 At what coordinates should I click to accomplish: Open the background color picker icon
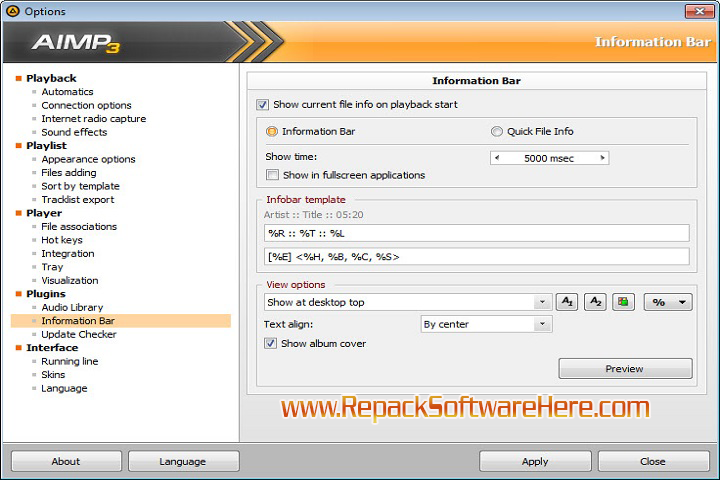pos(623,302)
